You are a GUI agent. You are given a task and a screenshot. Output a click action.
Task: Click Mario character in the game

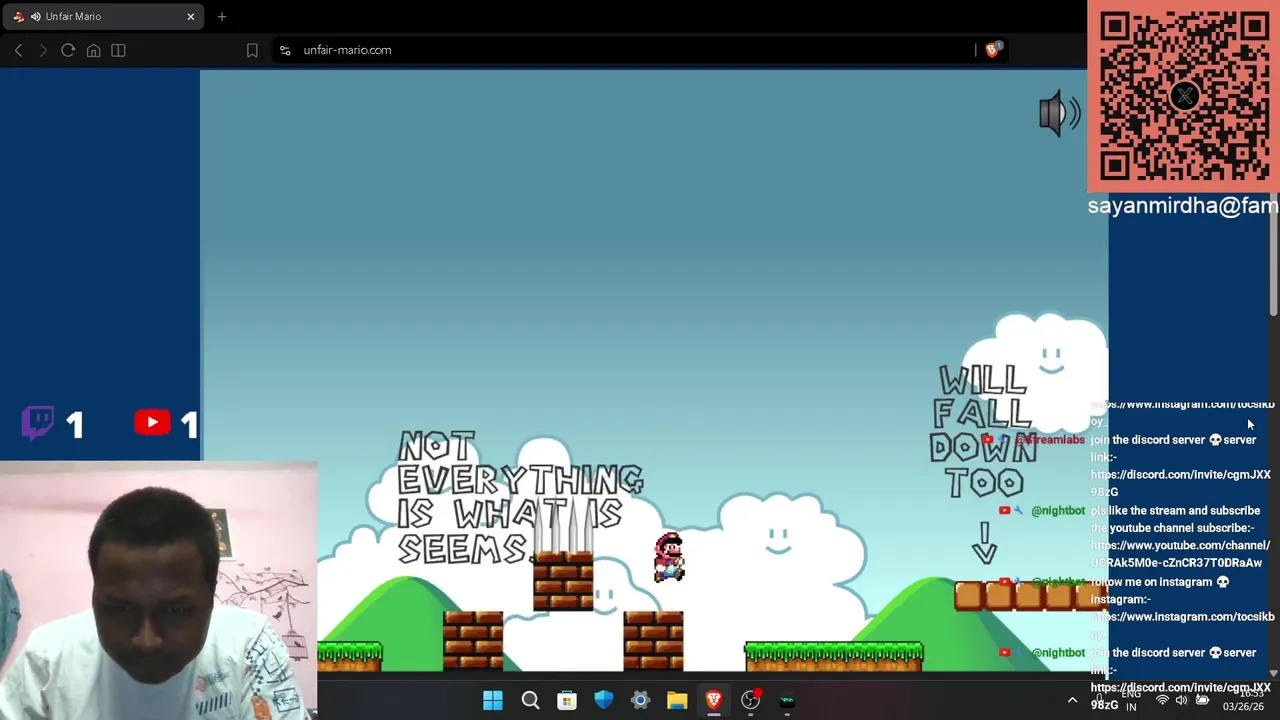(x=669, y=557)
